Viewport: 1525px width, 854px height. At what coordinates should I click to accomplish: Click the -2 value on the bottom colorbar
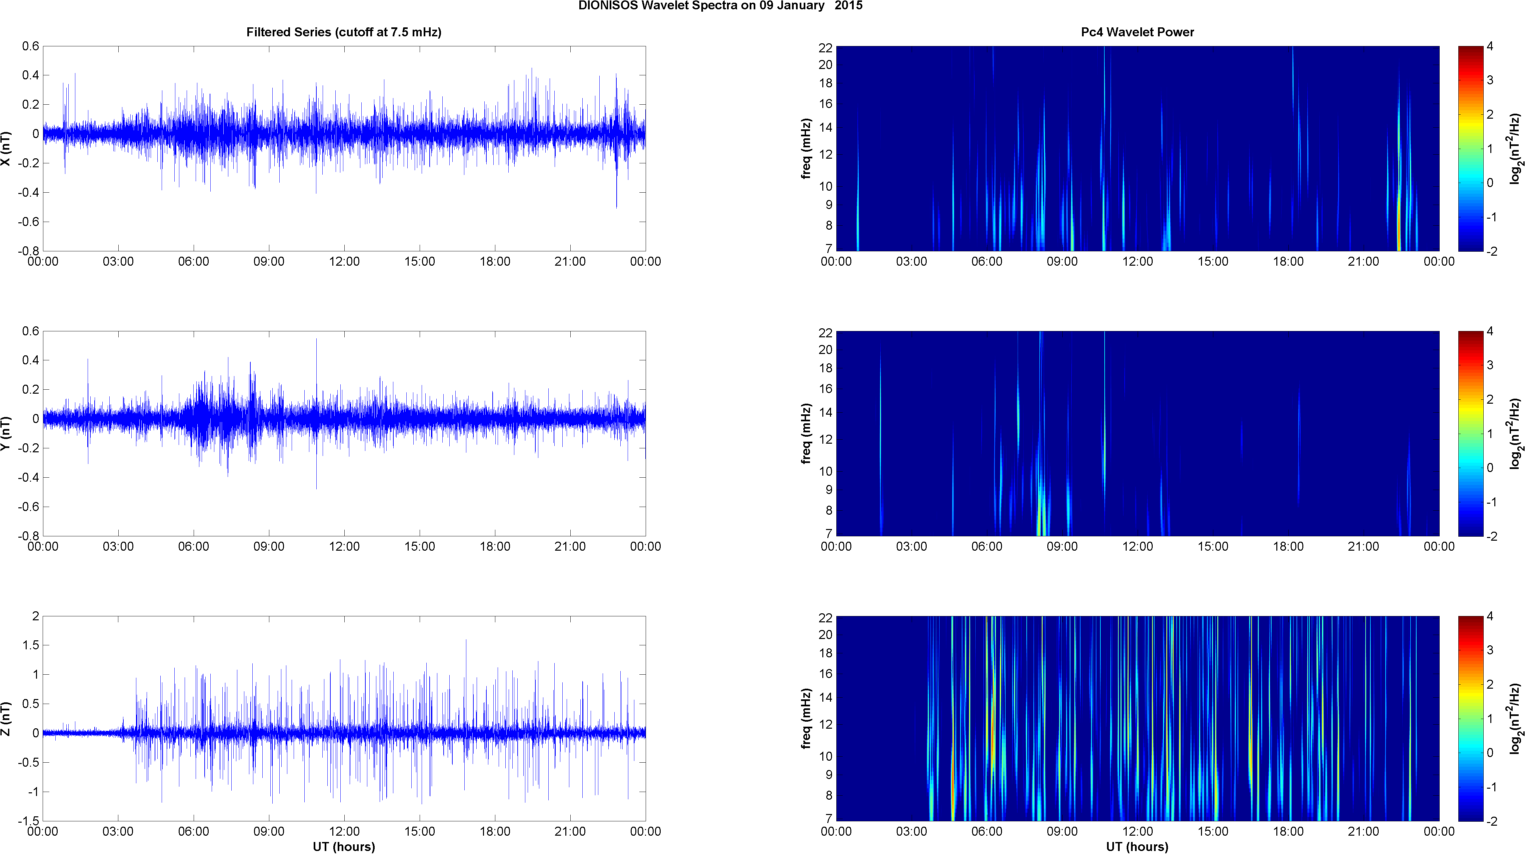pos(1491,821)
